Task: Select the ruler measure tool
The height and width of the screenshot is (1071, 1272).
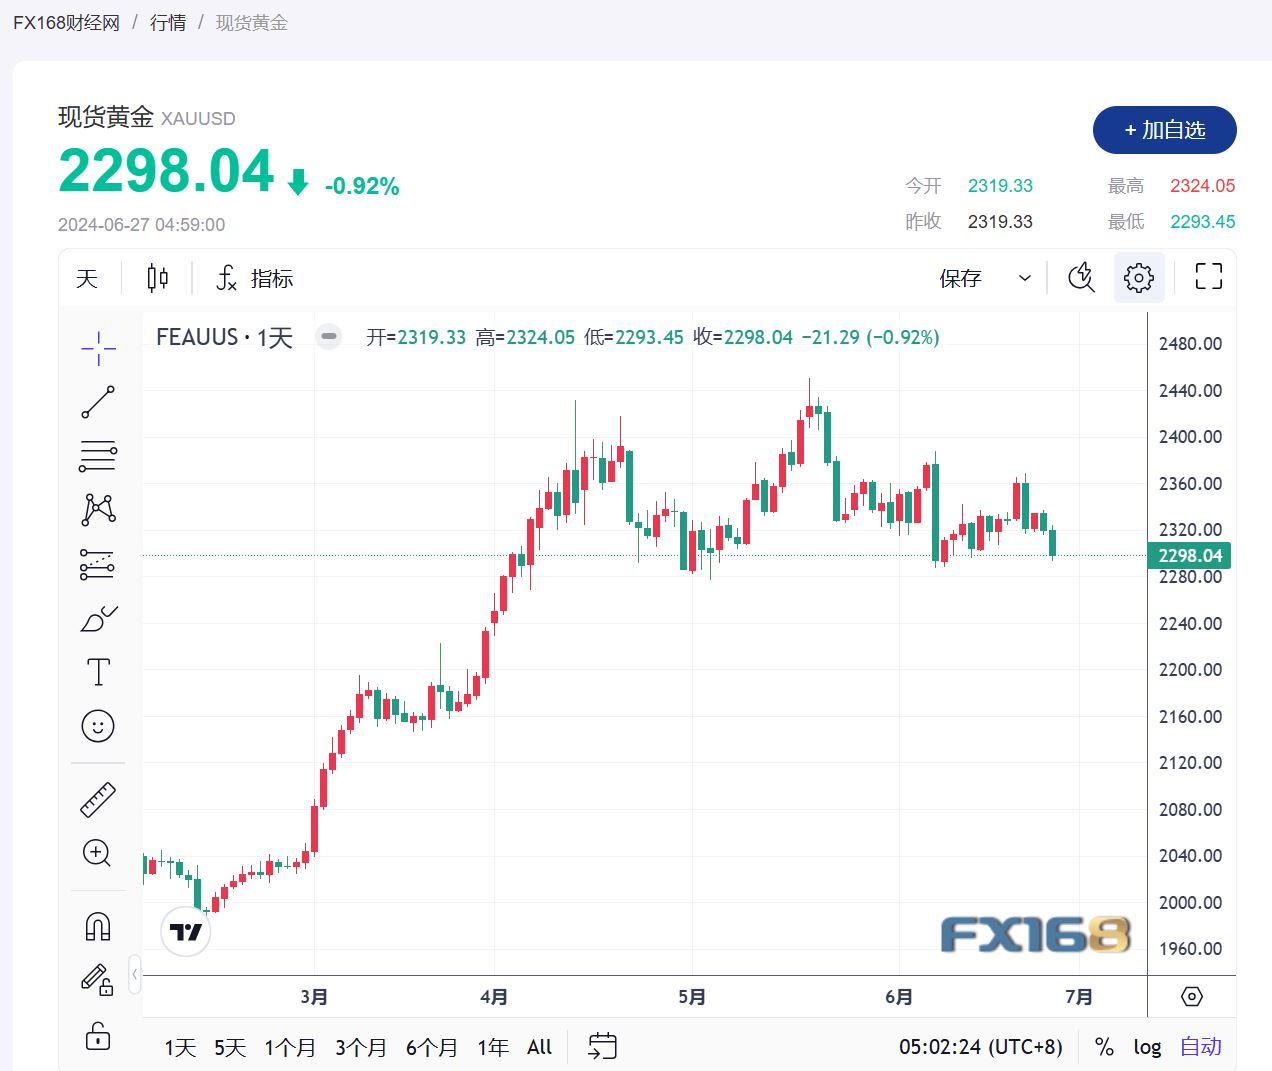Action: 97,799
